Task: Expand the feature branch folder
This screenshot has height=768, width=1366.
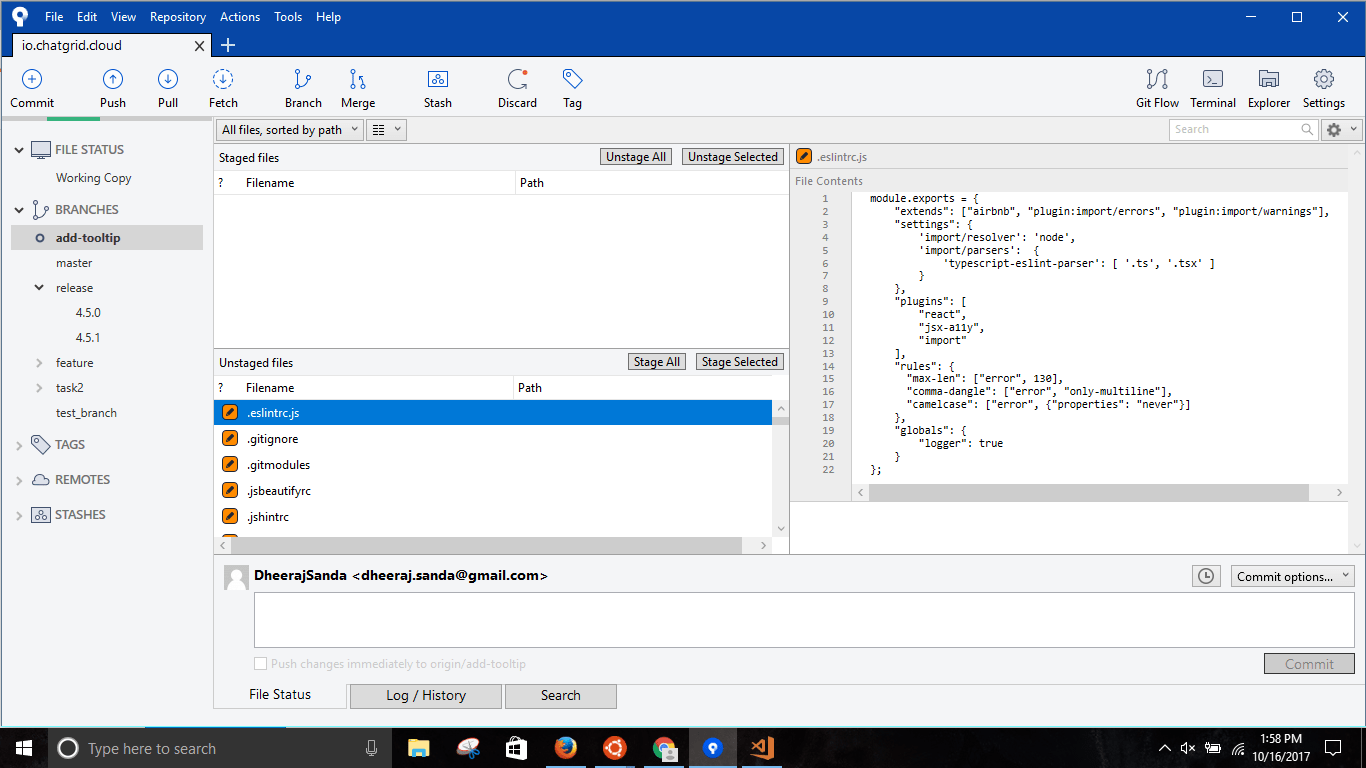Action: (x=39, y=363)
